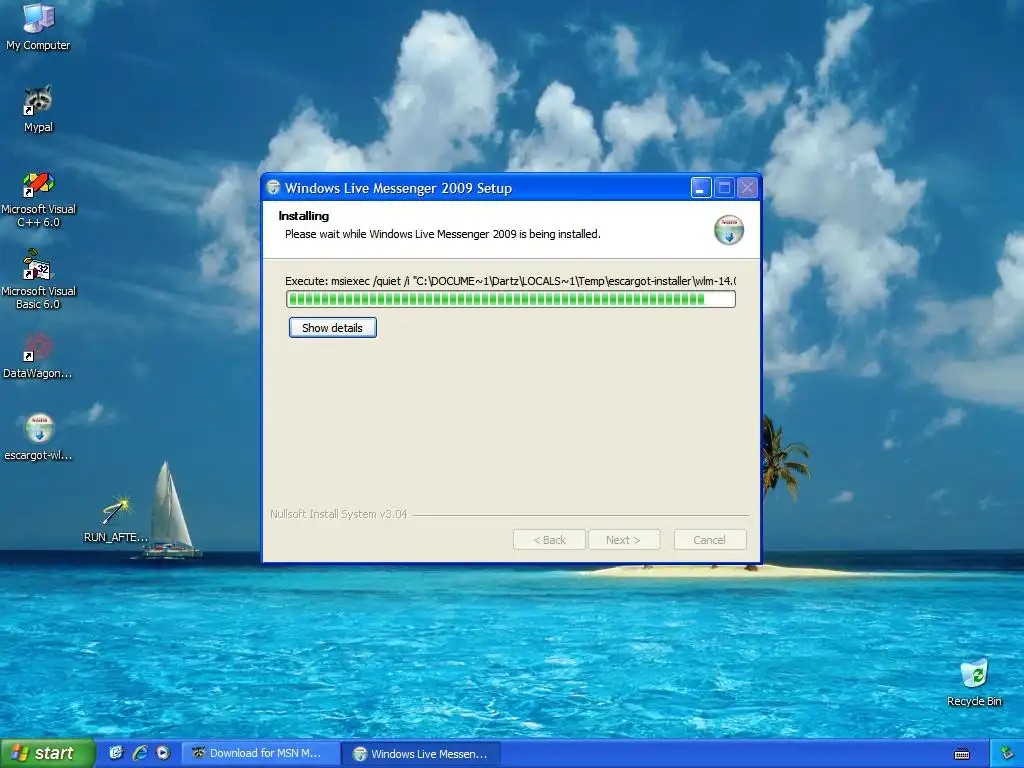Screen dimensions: 1024x768
Task: Select the RUN_AFTE... wand icon
Action: point(116,519)
